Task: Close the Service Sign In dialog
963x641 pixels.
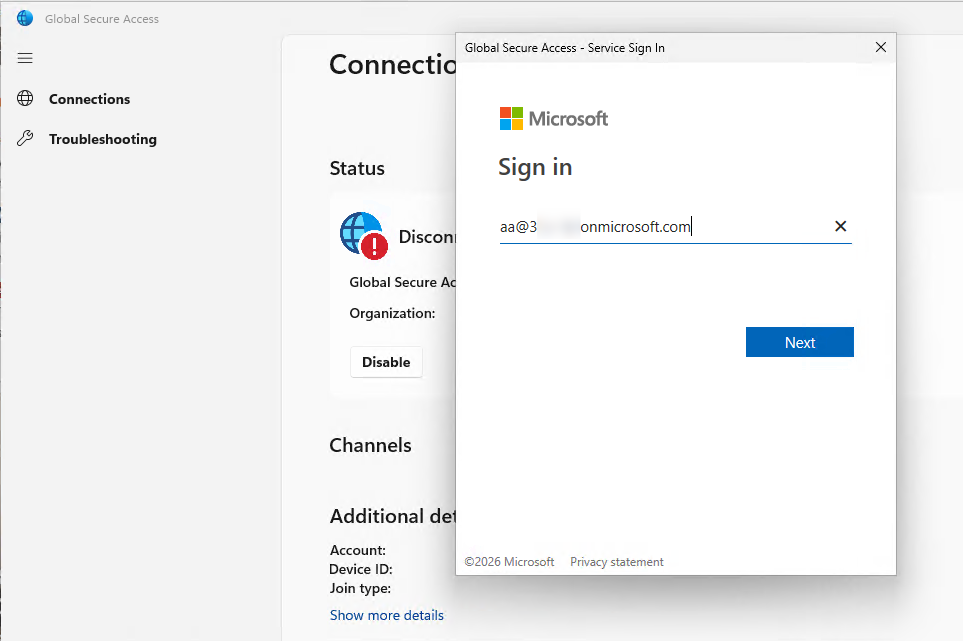Action: click(880, 47)
